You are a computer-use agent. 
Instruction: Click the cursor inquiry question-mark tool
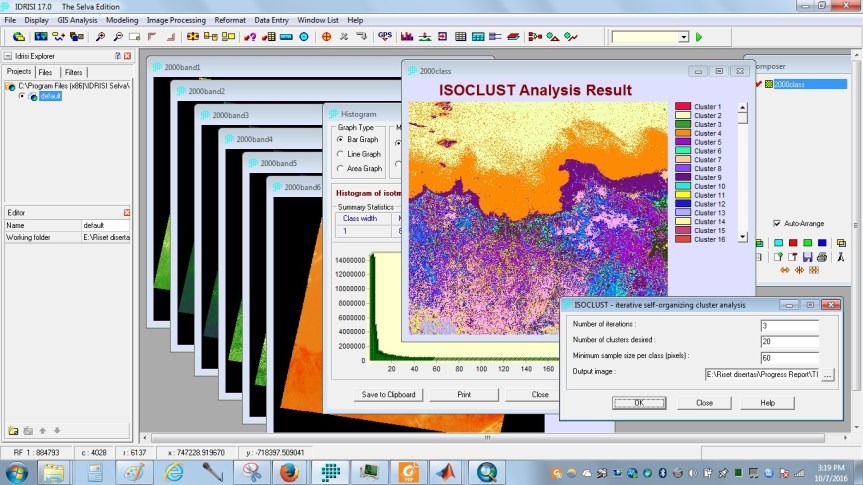[250, 37]
